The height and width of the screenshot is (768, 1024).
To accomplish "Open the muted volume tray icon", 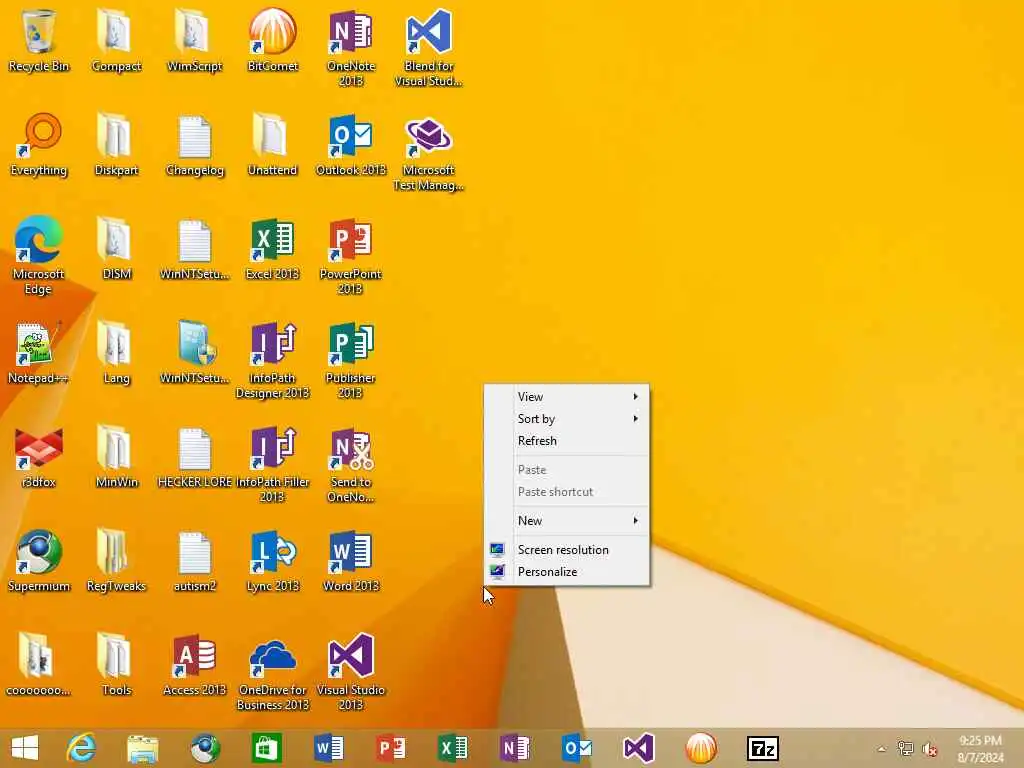I will point(929,749).
